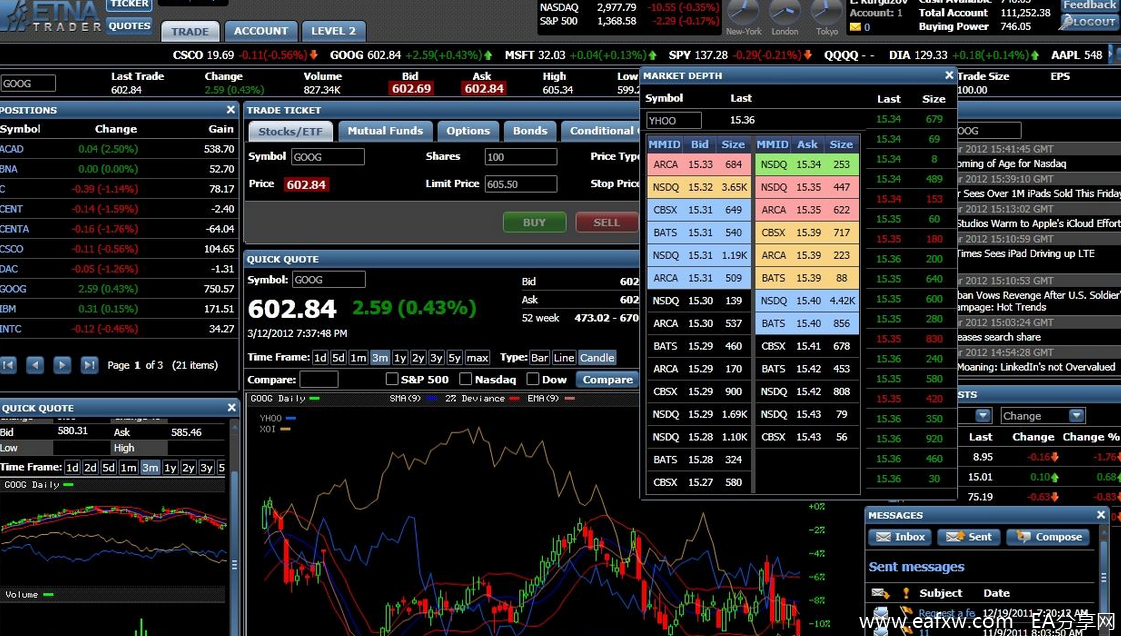Open Sent messages
Viewport: 1121px width, 636px height.
point(969,537)
